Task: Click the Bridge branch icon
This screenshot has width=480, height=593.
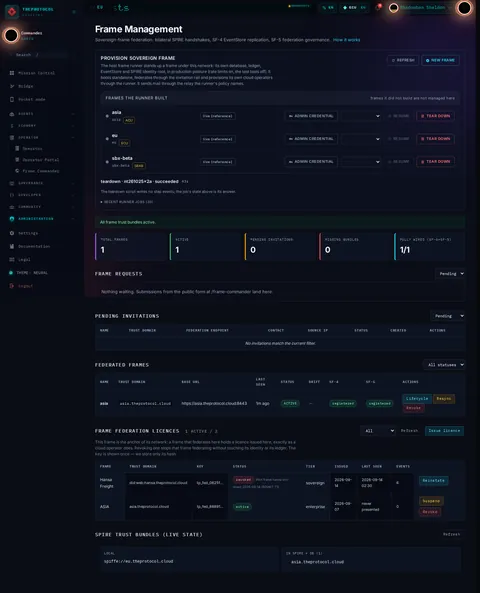Action: (x=12, y=86)
